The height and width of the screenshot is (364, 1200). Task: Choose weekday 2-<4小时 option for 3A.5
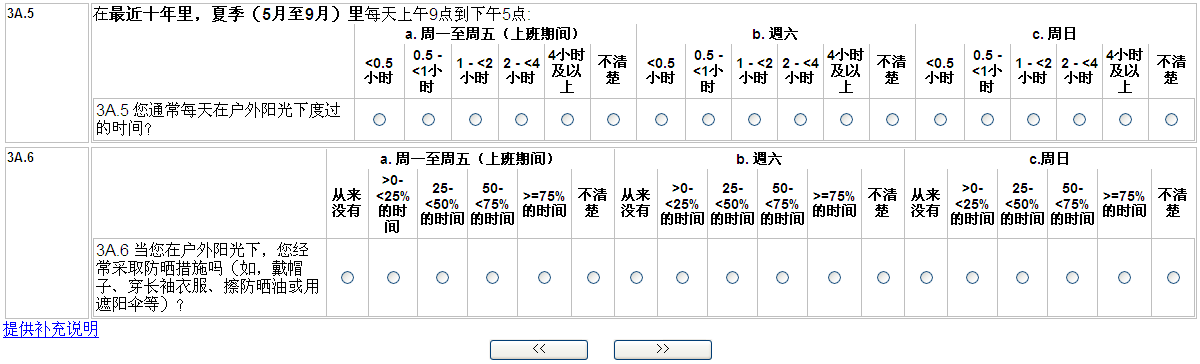coord(521,120)
